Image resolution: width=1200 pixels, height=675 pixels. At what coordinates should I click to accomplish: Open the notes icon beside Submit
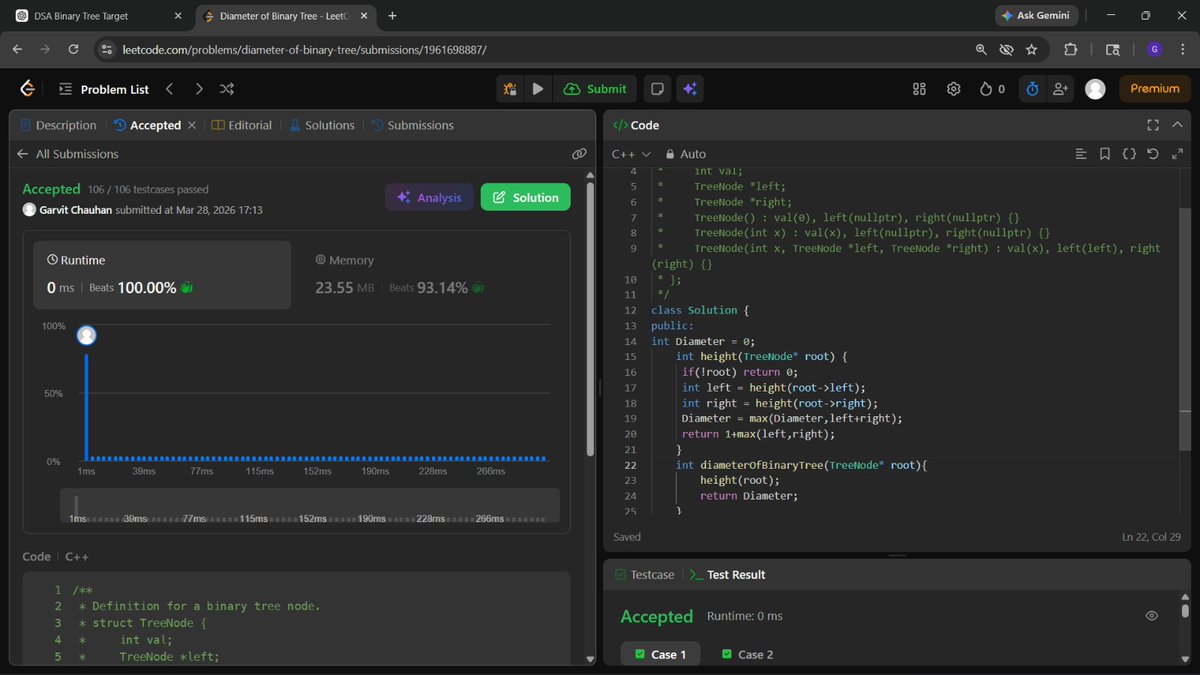(x=657, y=89)
